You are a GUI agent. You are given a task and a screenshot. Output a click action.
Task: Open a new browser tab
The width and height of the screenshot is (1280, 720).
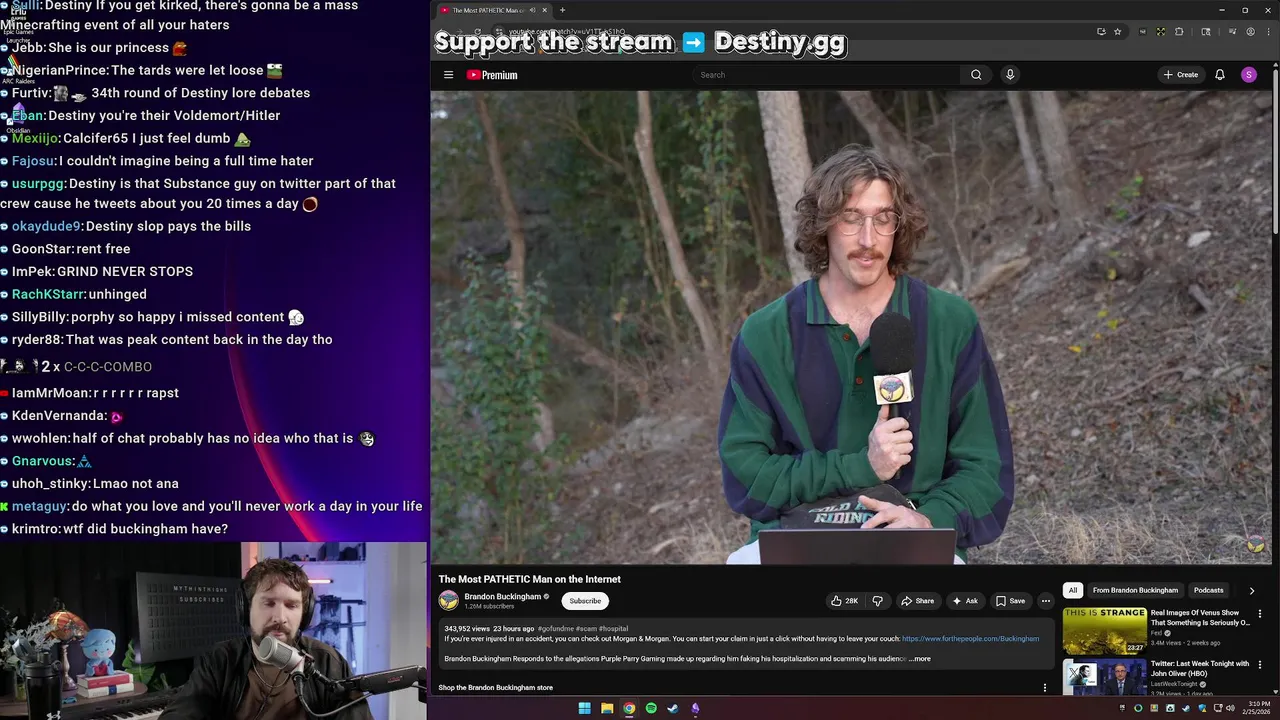click(562, 10)
